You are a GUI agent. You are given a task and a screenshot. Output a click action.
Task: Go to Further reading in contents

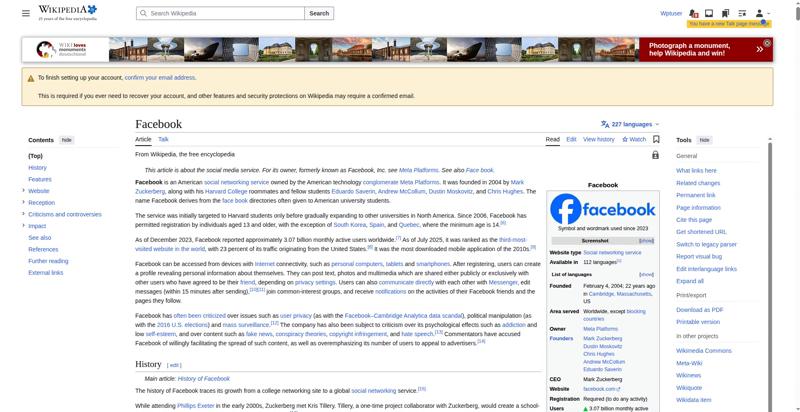click(x=48, y=261)
